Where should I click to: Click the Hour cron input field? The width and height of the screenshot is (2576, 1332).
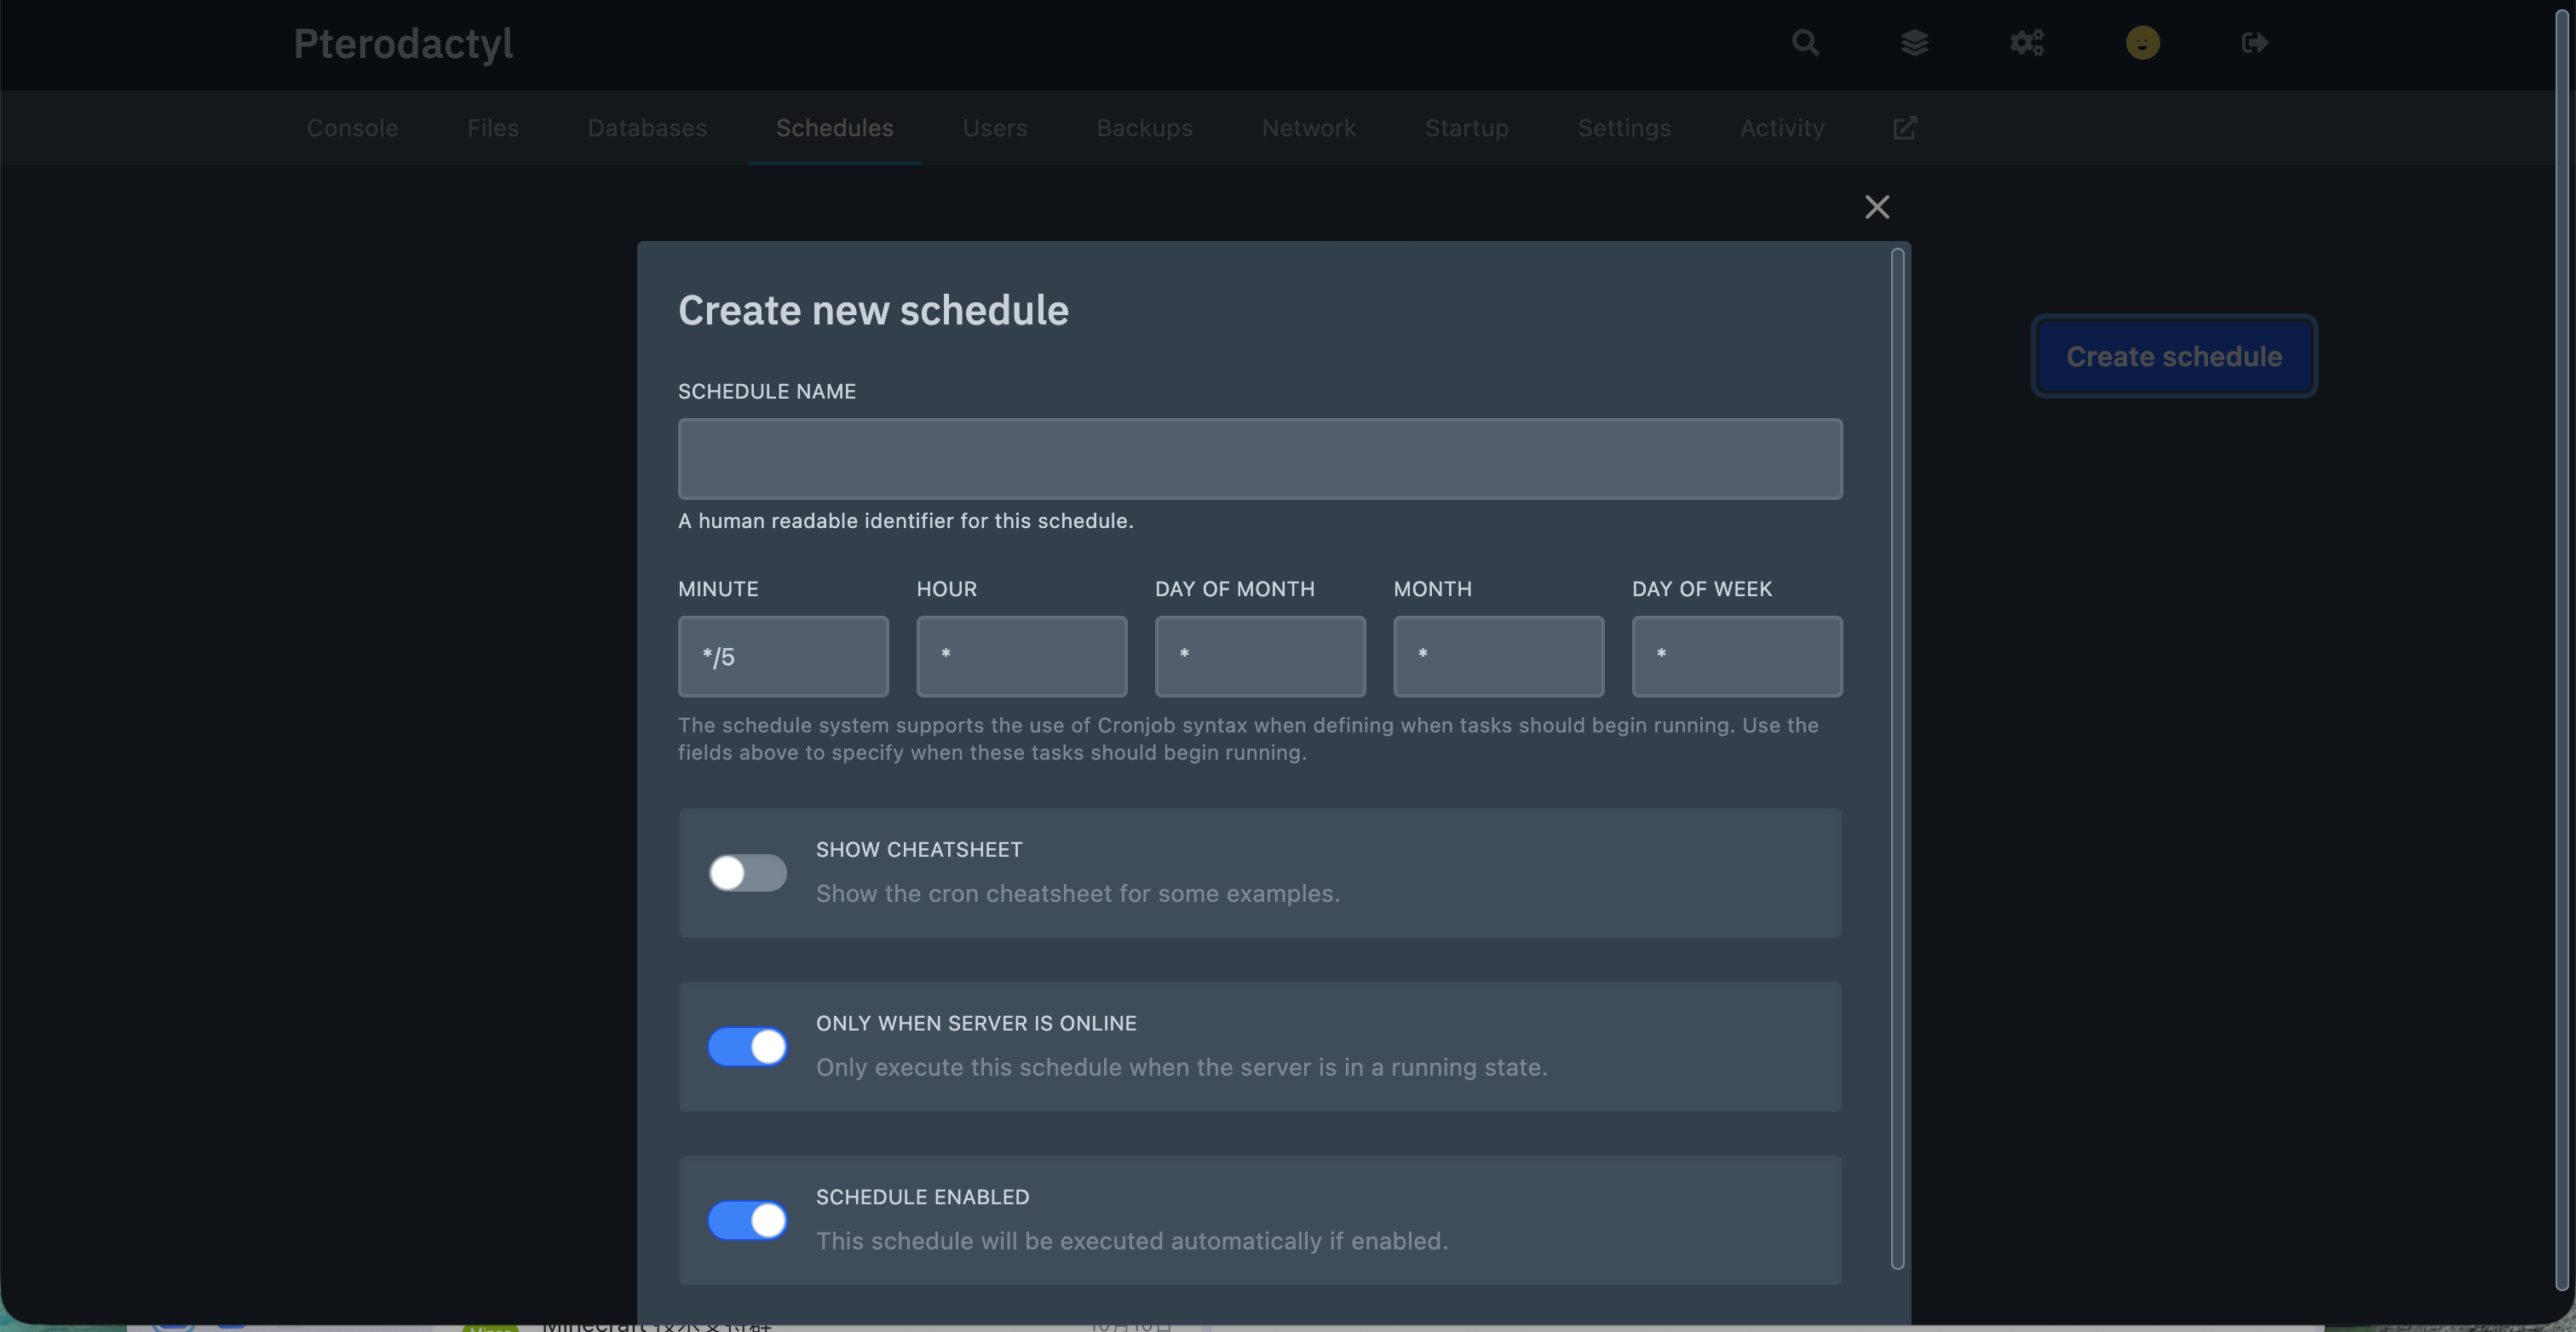click(x=1021, y=656)
